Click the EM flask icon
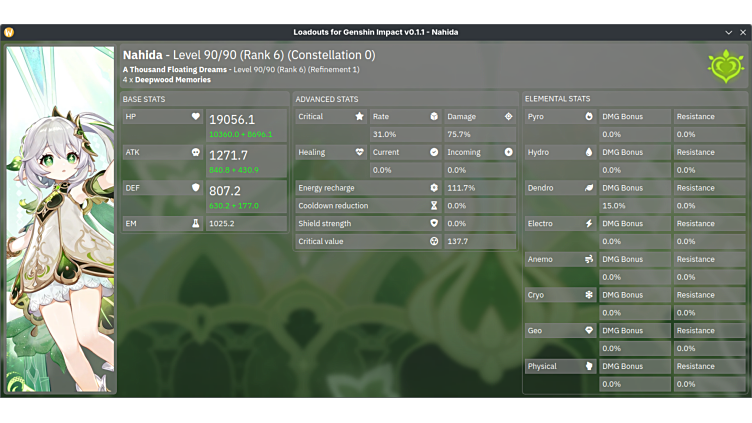Screen dimensions: 752x423 [x=196, y=224]
